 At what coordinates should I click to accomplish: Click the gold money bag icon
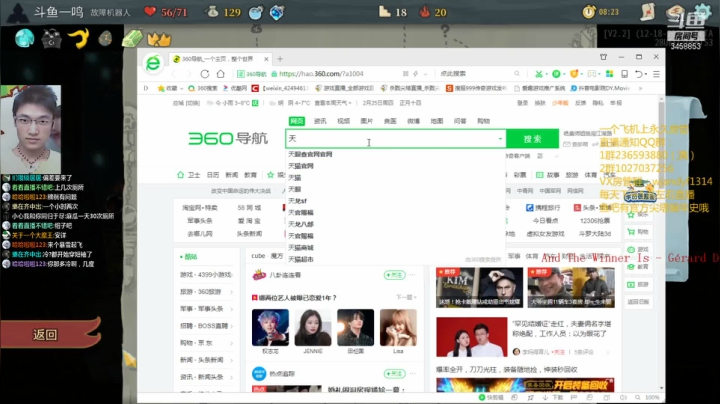coord(212,11)
